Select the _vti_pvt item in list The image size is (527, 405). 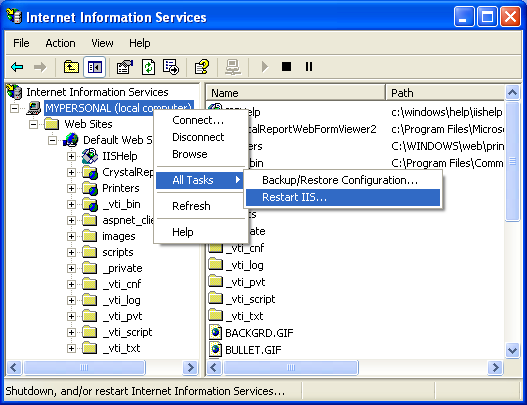[245, 282]
